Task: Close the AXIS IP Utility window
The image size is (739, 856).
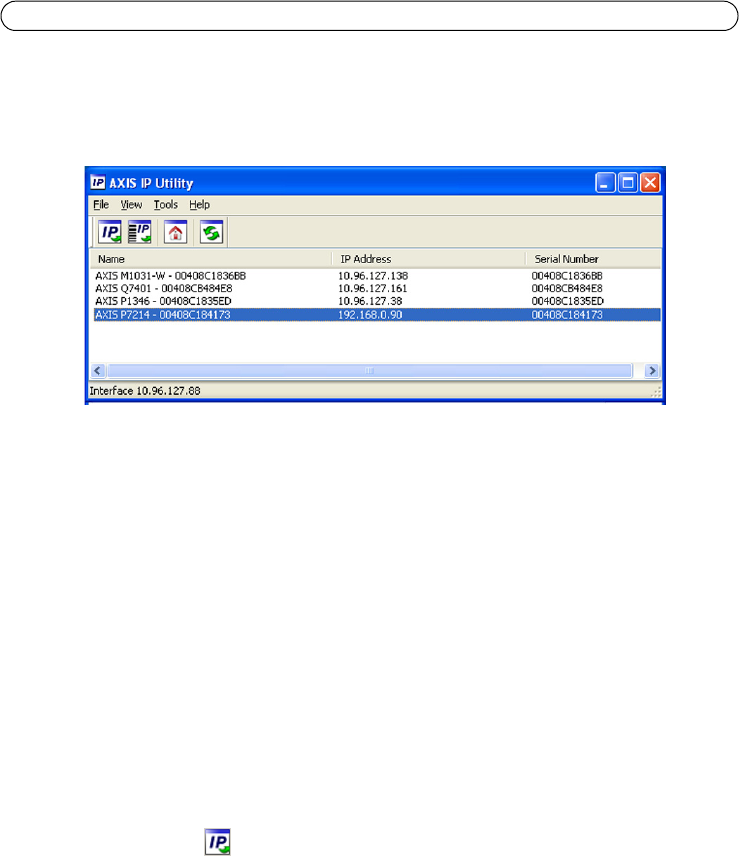Action: 650,182
